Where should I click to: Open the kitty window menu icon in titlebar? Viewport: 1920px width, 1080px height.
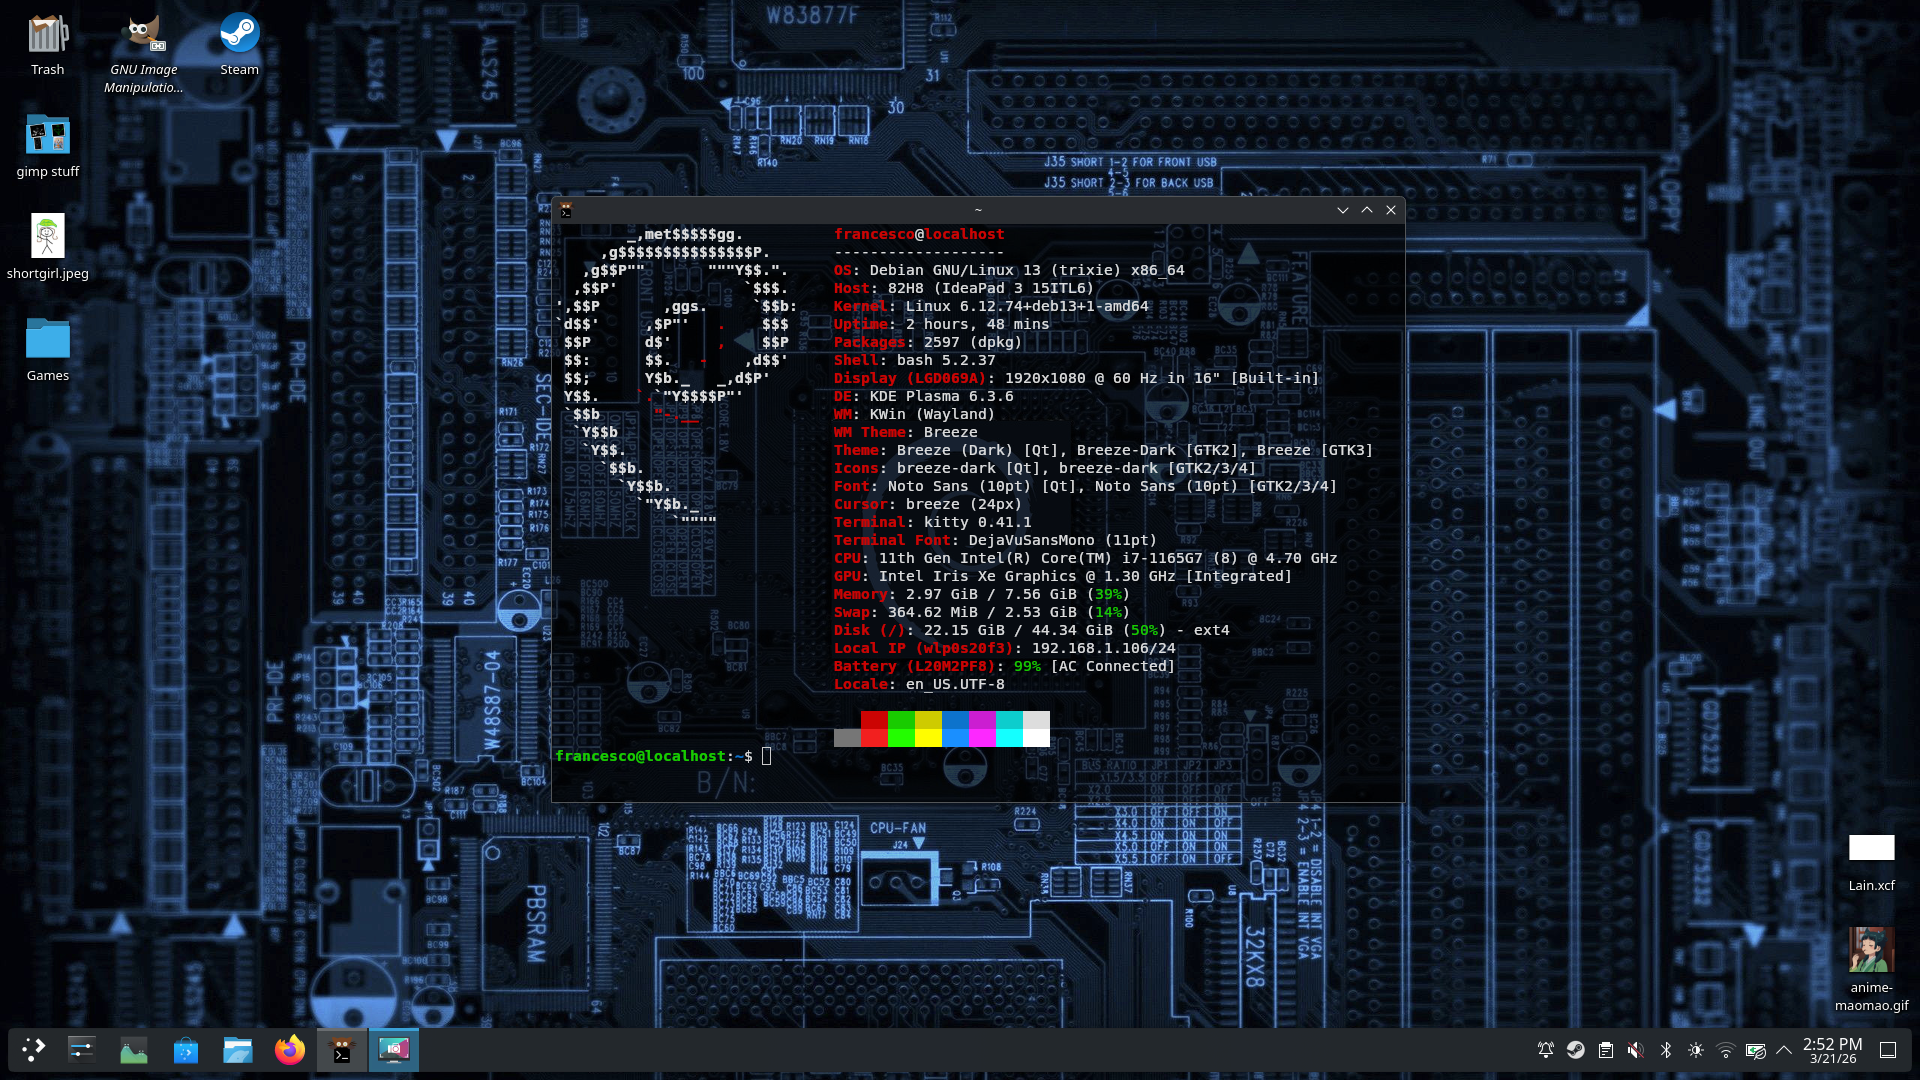[x=566, y=210]
